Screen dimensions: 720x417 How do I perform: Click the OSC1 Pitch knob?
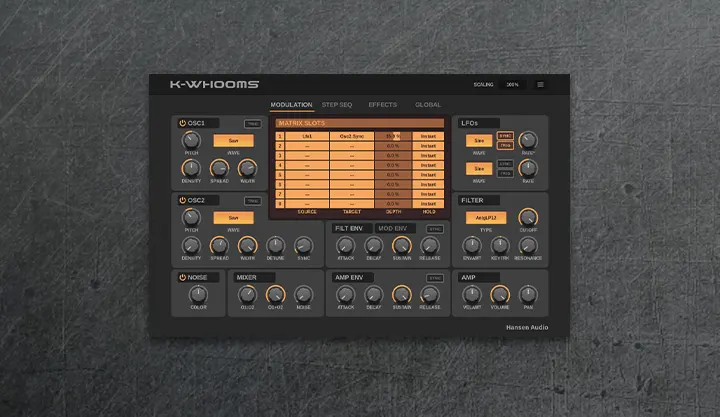pos(191,143)
